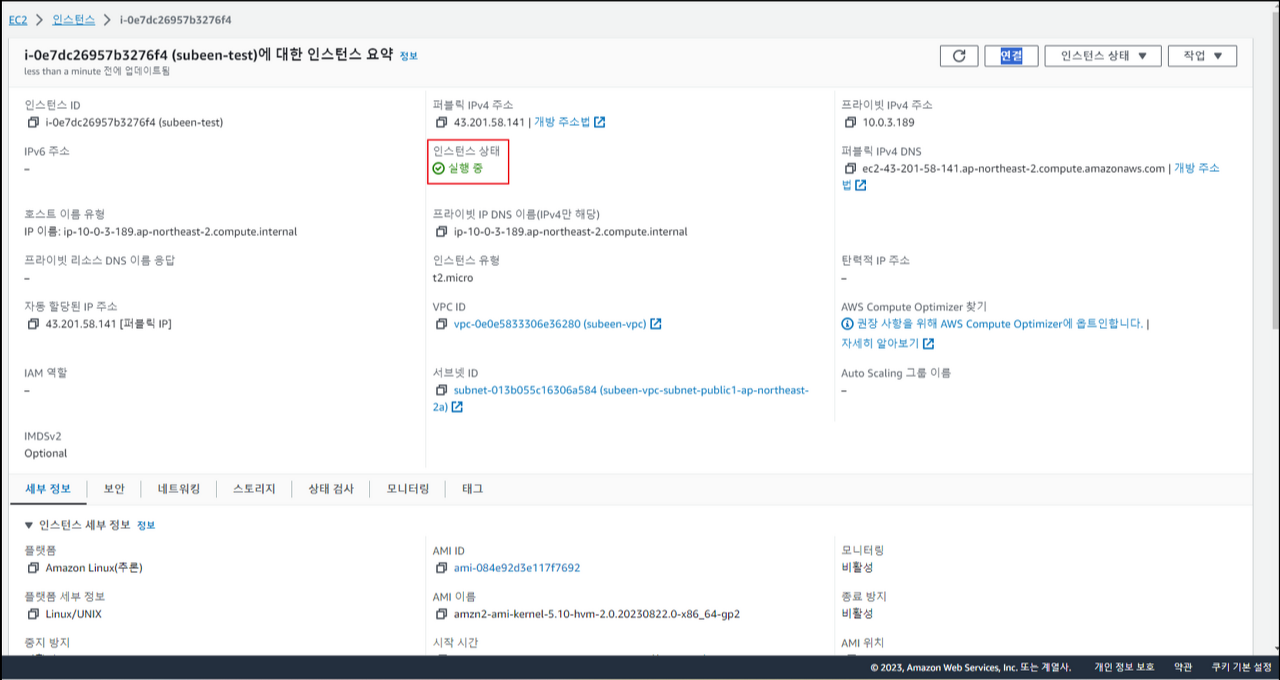Viewport: 1280px width, 680px height.
Task: Click Compute Optimizer opt-in link
Action: click(x=1000, y=324)
